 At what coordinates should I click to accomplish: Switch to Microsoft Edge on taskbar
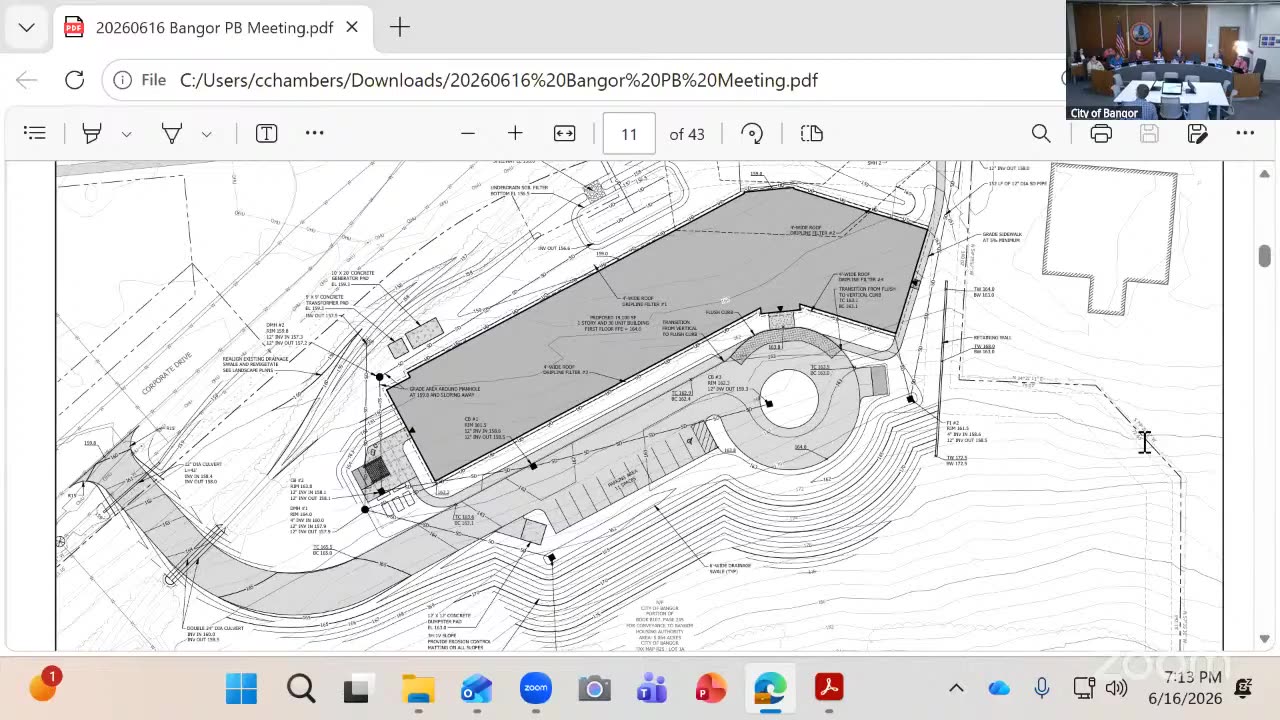tap(770, 688)
